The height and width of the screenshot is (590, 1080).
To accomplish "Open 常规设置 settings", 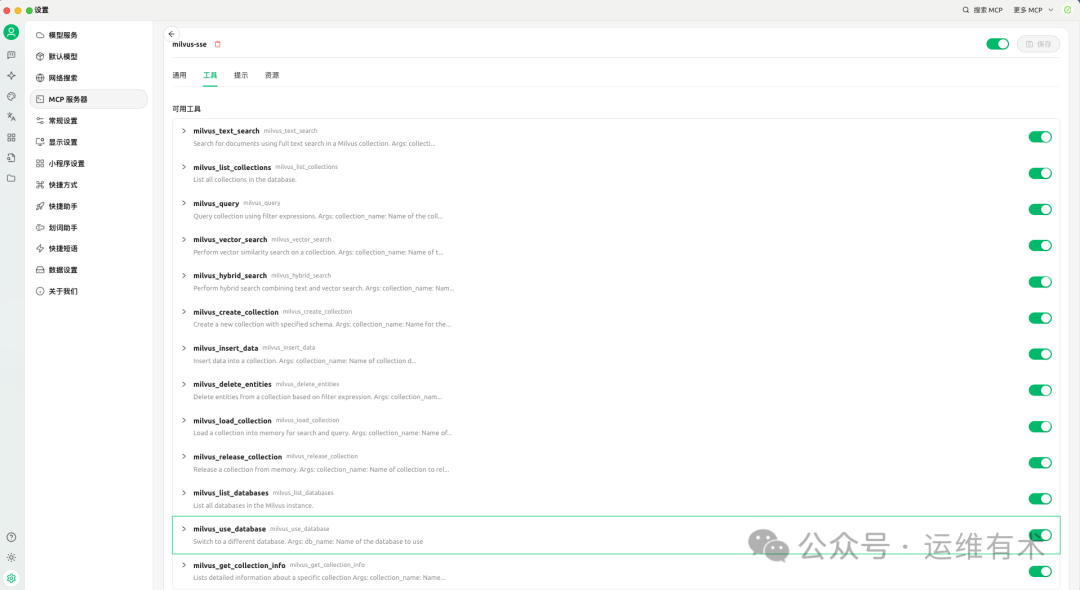I will tap(89, 120).
